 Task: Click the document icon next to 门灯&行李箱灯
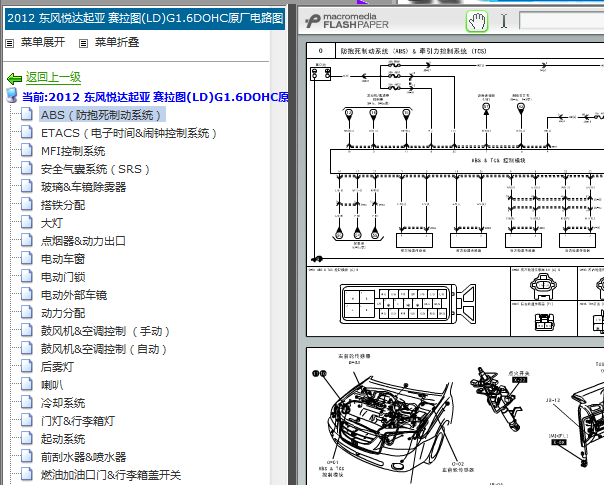[x=27, y=420]
